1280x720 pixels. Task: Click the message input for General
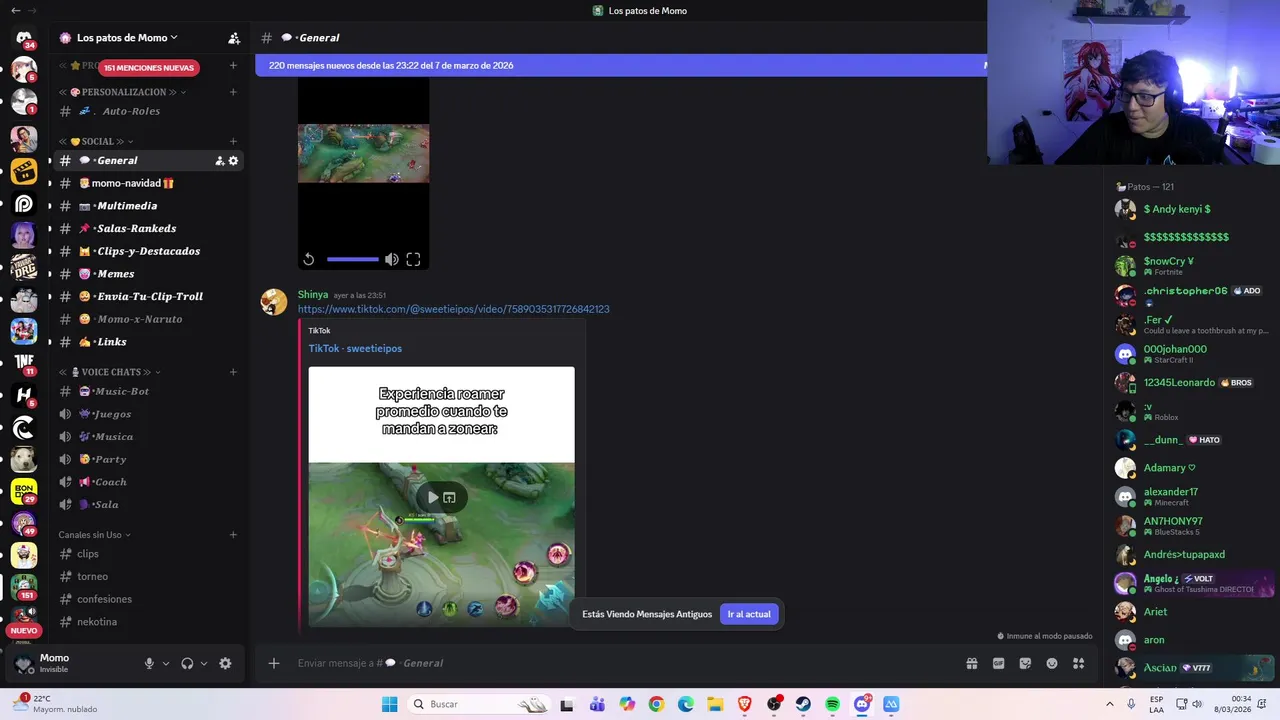click(620, 663)
